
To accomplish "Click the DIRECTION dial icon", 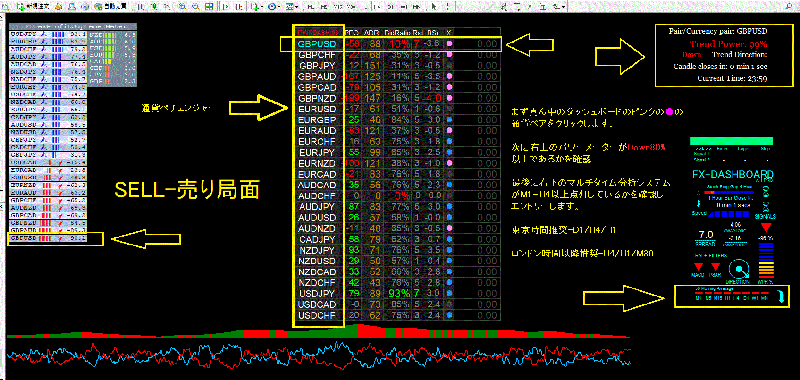I will (x=739, y=269).
